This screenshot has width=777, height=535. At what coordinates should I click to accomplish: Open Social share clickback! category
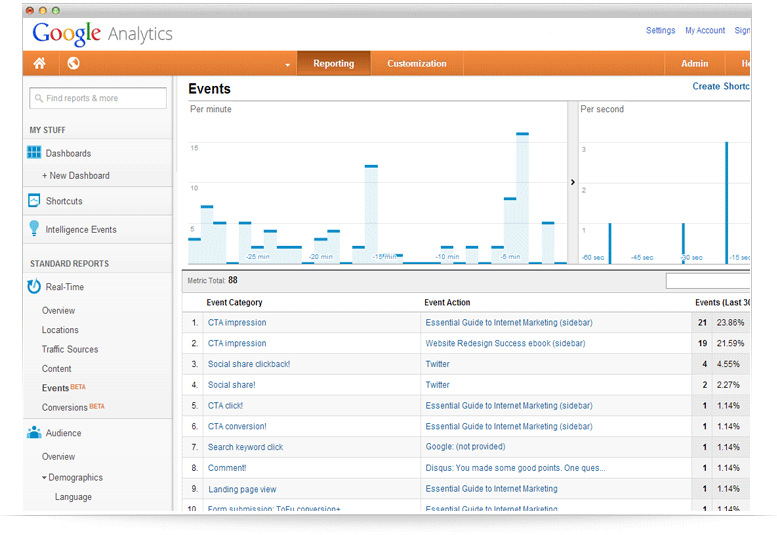click(249, 364)
